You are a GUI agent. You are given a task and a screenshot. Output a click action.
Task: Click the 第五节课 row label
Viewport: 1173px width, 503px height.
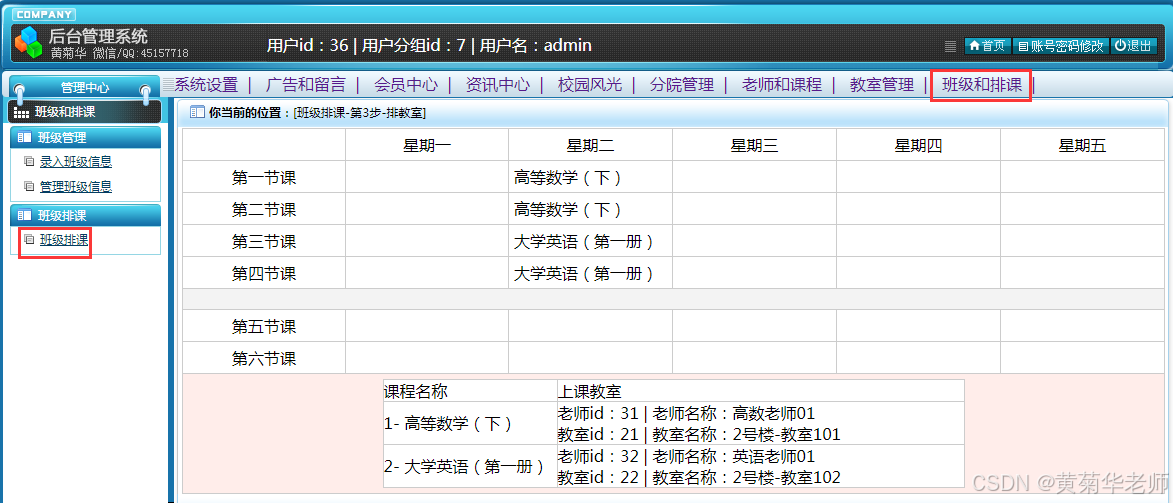[264, 326]
